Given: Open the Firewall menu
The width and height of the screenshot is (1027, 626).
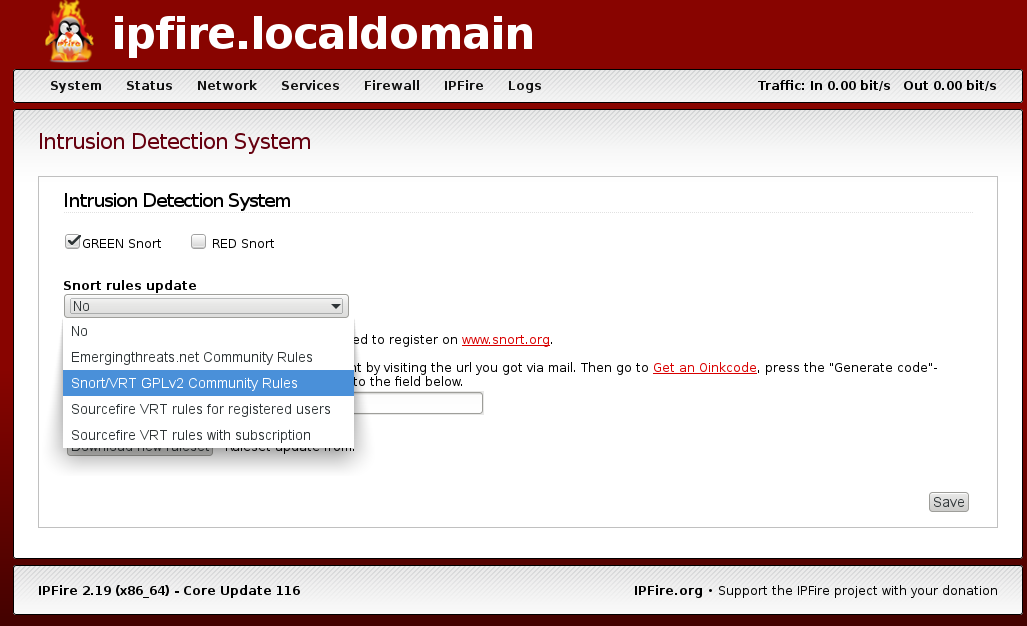Looking at the screenshot, I should tap(392, 86).
